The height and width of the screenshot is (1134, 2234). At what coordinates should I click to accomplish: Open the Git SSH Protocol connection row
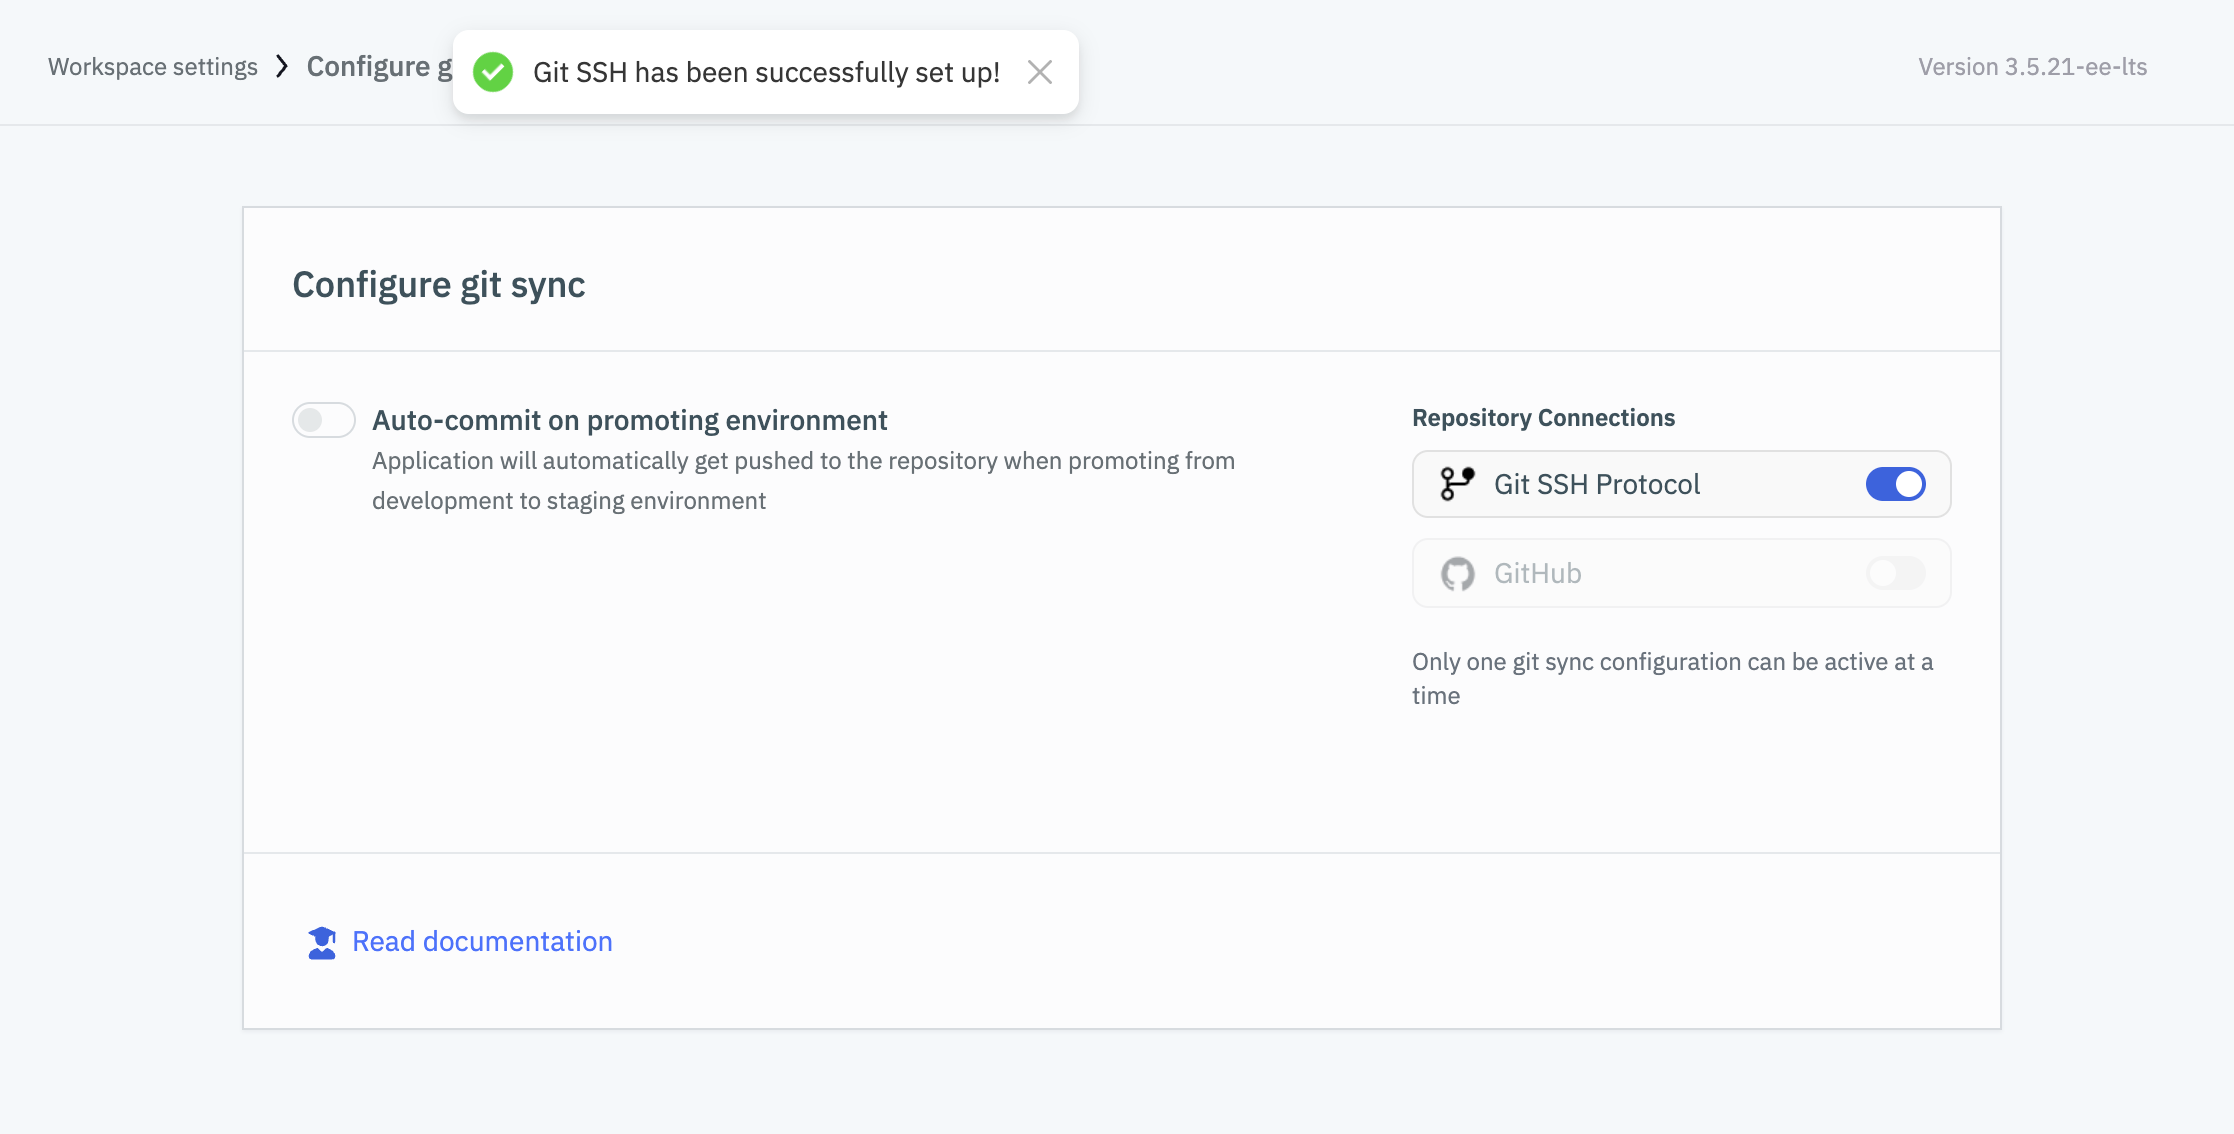coord(1597,484)
